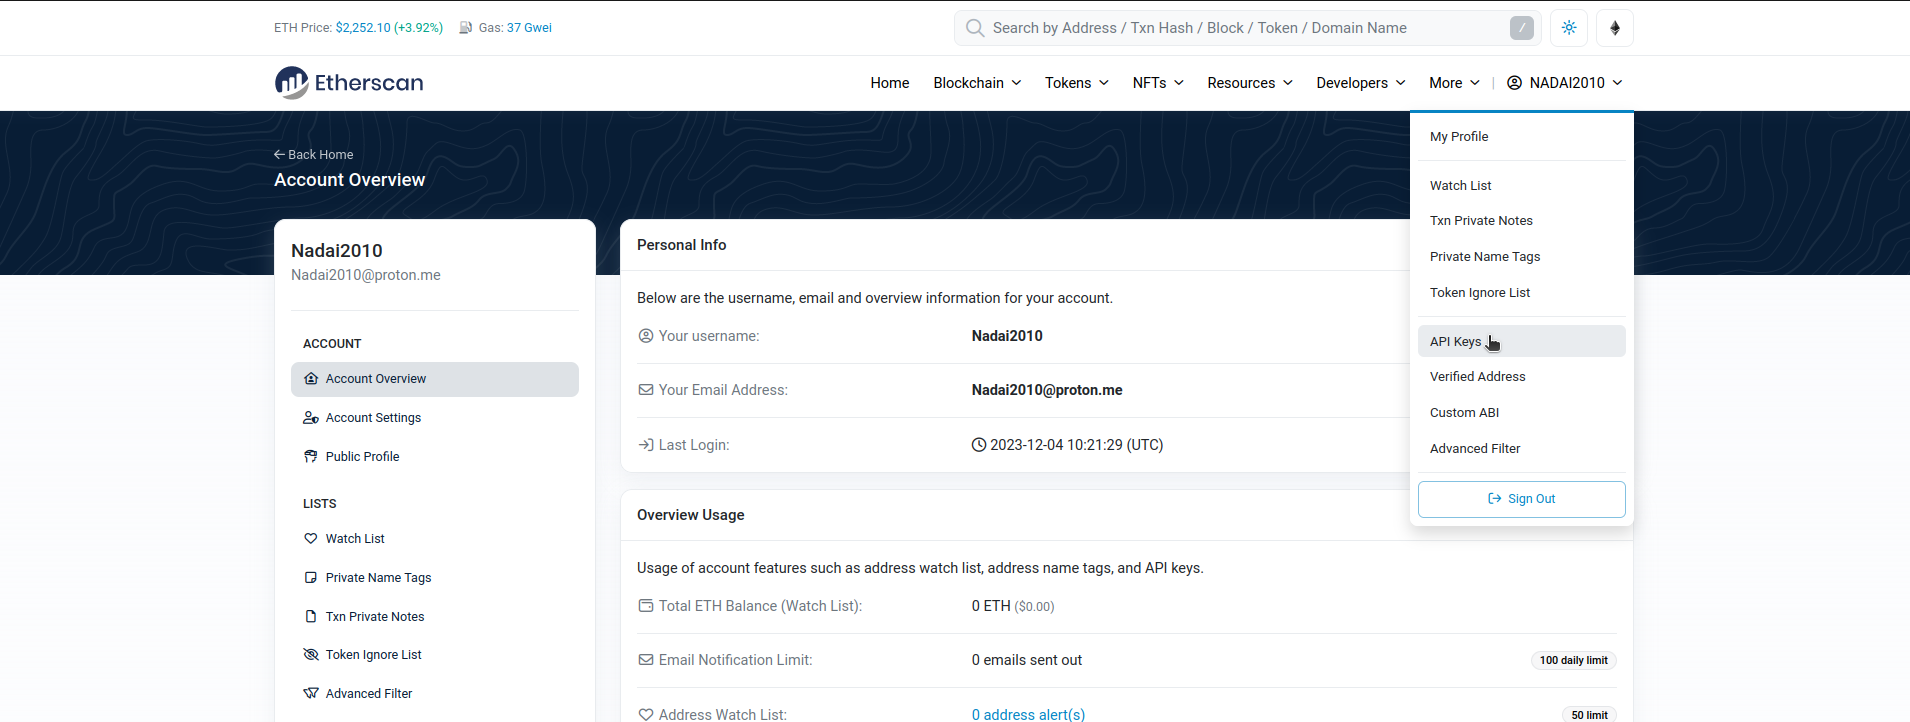Click into the search address input field
This screenshot has width=1910, height=722.
tap(1247, 28)
